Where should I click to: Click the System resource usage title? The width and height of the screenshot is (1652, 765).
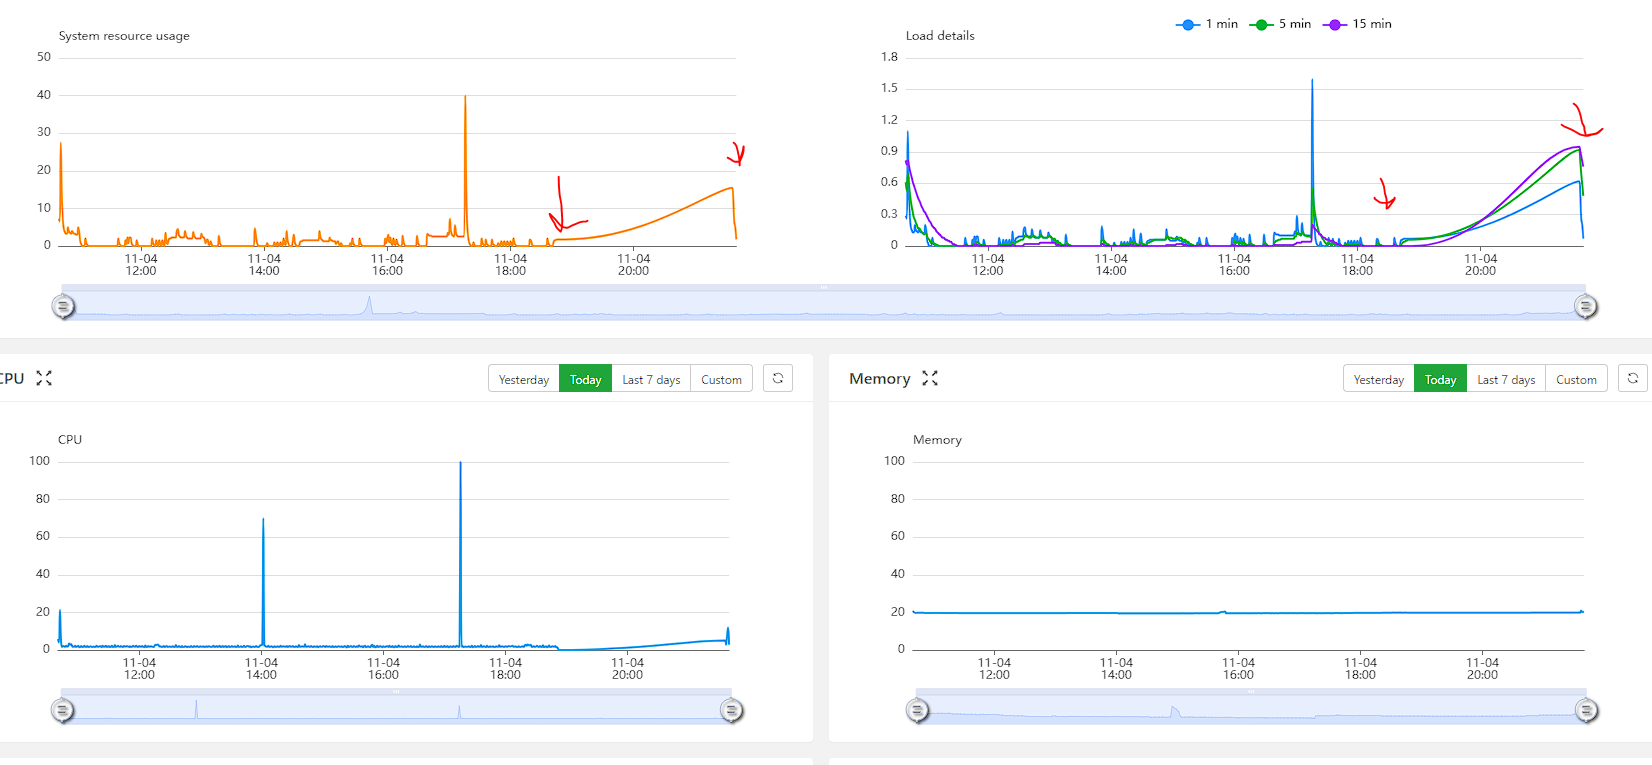pos(124,36)
